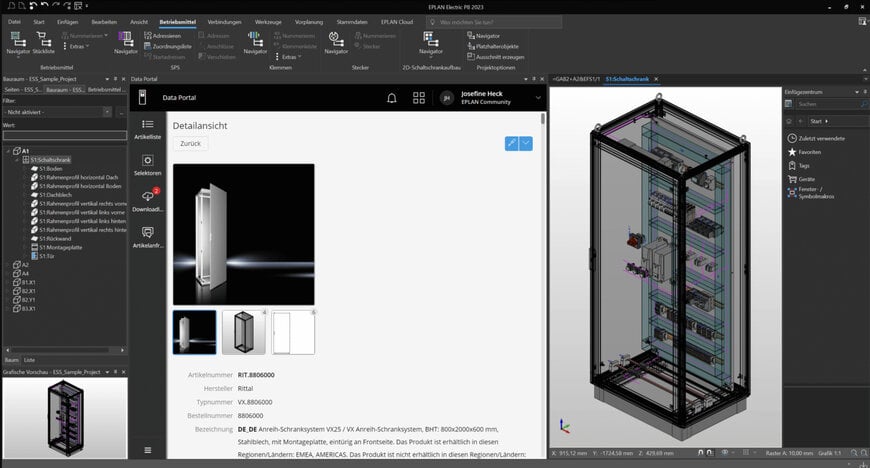
Task: Open the 2D-Schaltschrankaufbau Navigator icon
Action: click(431, 43)
